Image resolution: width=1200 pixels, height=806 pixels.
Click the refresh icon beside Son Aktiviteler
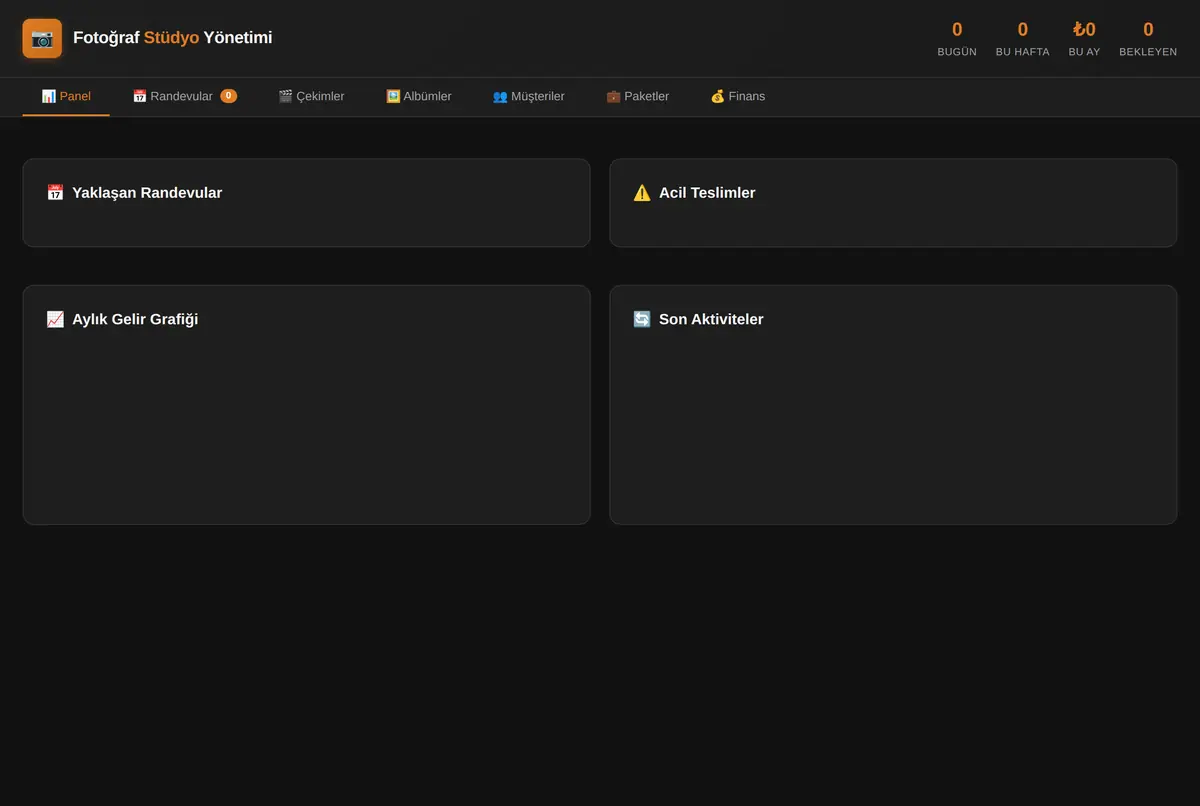pos(642,319)
